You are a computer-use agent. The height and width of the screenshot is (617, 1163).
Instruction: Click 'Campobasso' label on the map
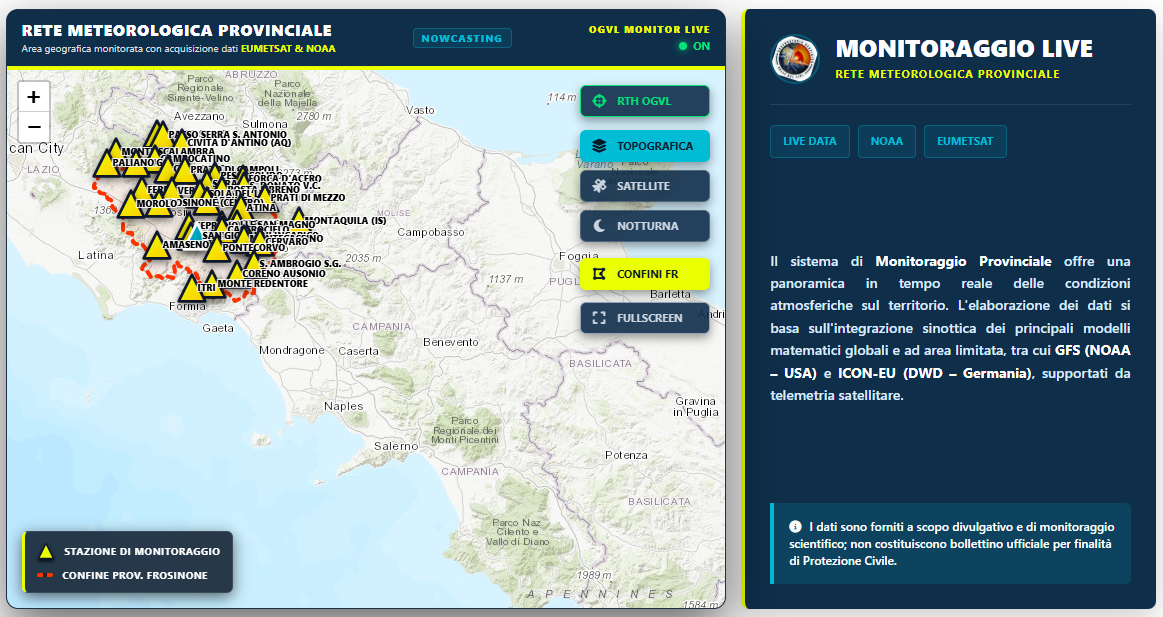pos(431,232)
